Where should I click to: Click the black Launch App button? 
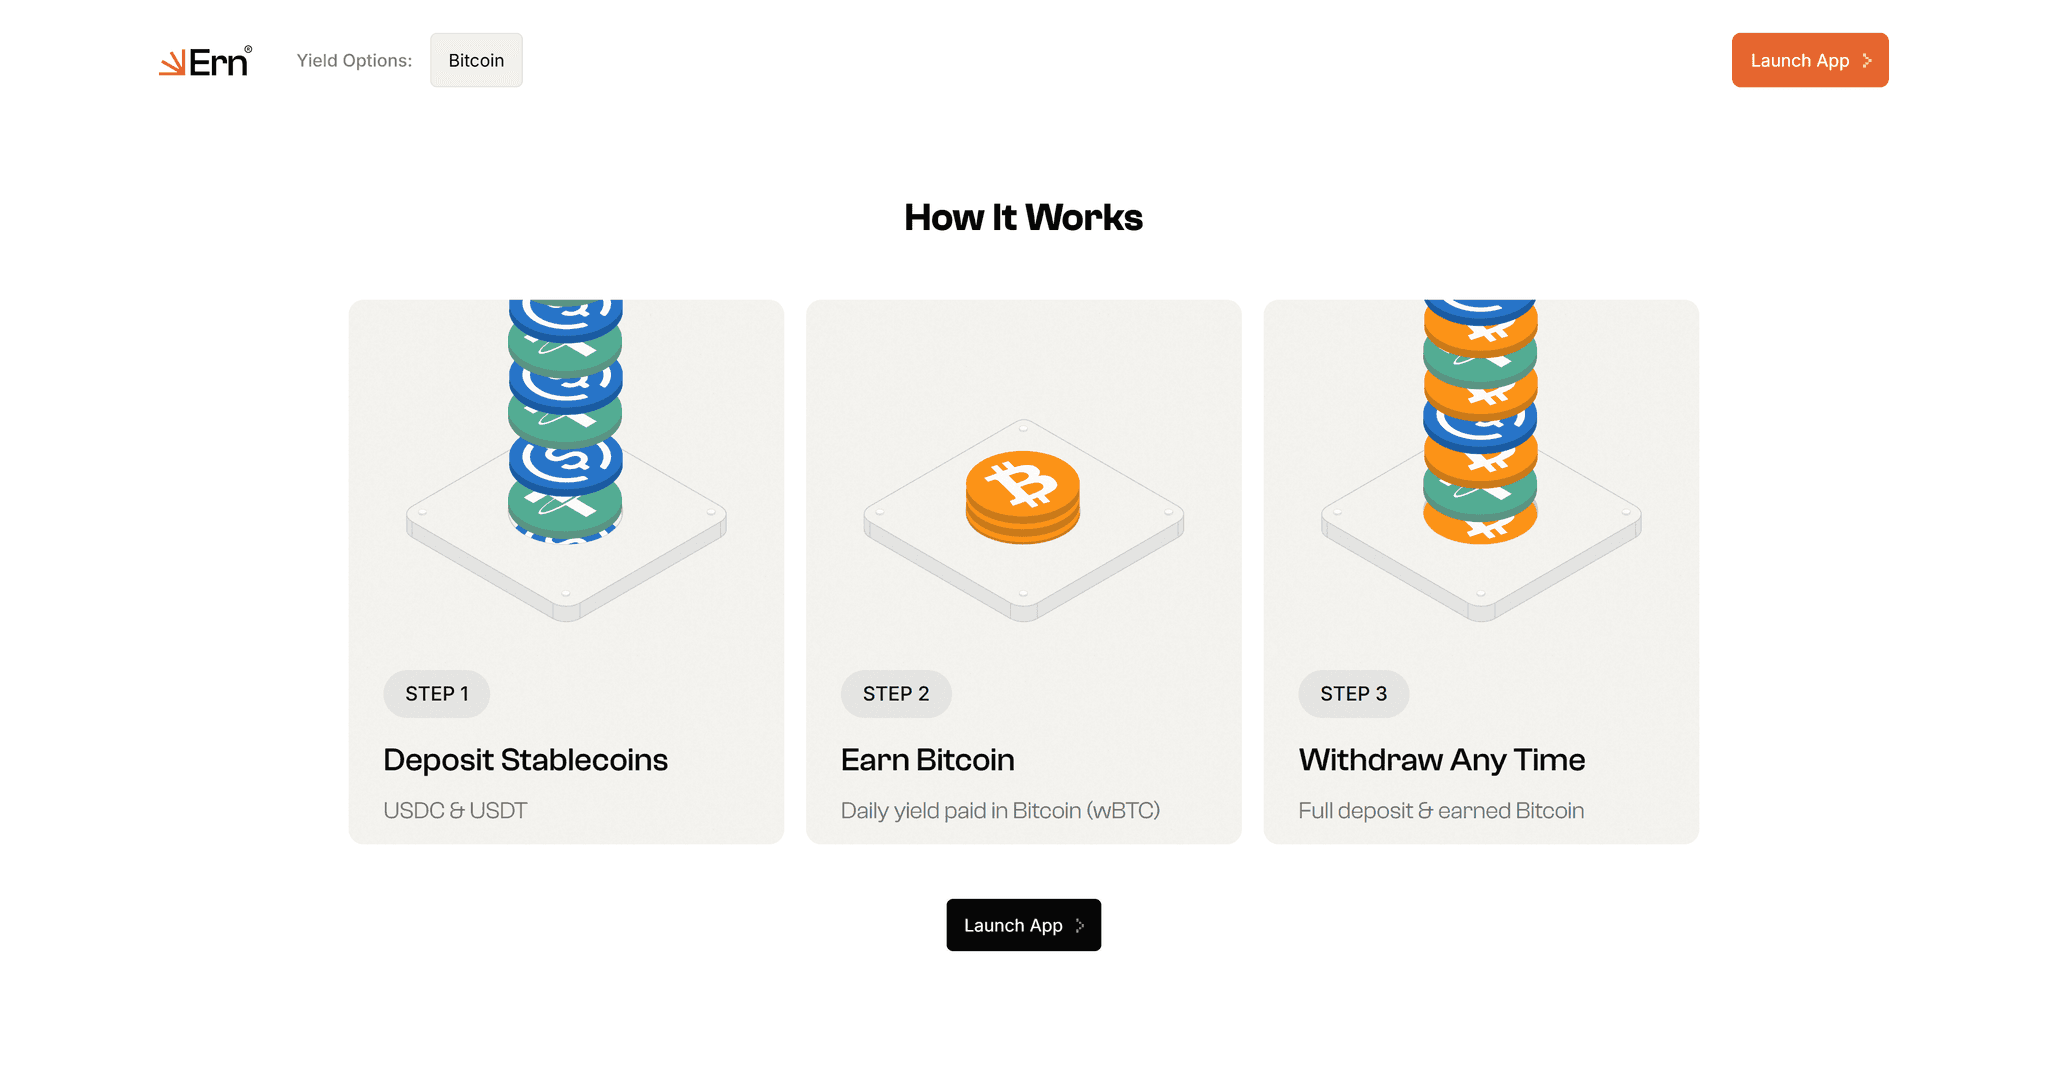tap(1023, 925)
